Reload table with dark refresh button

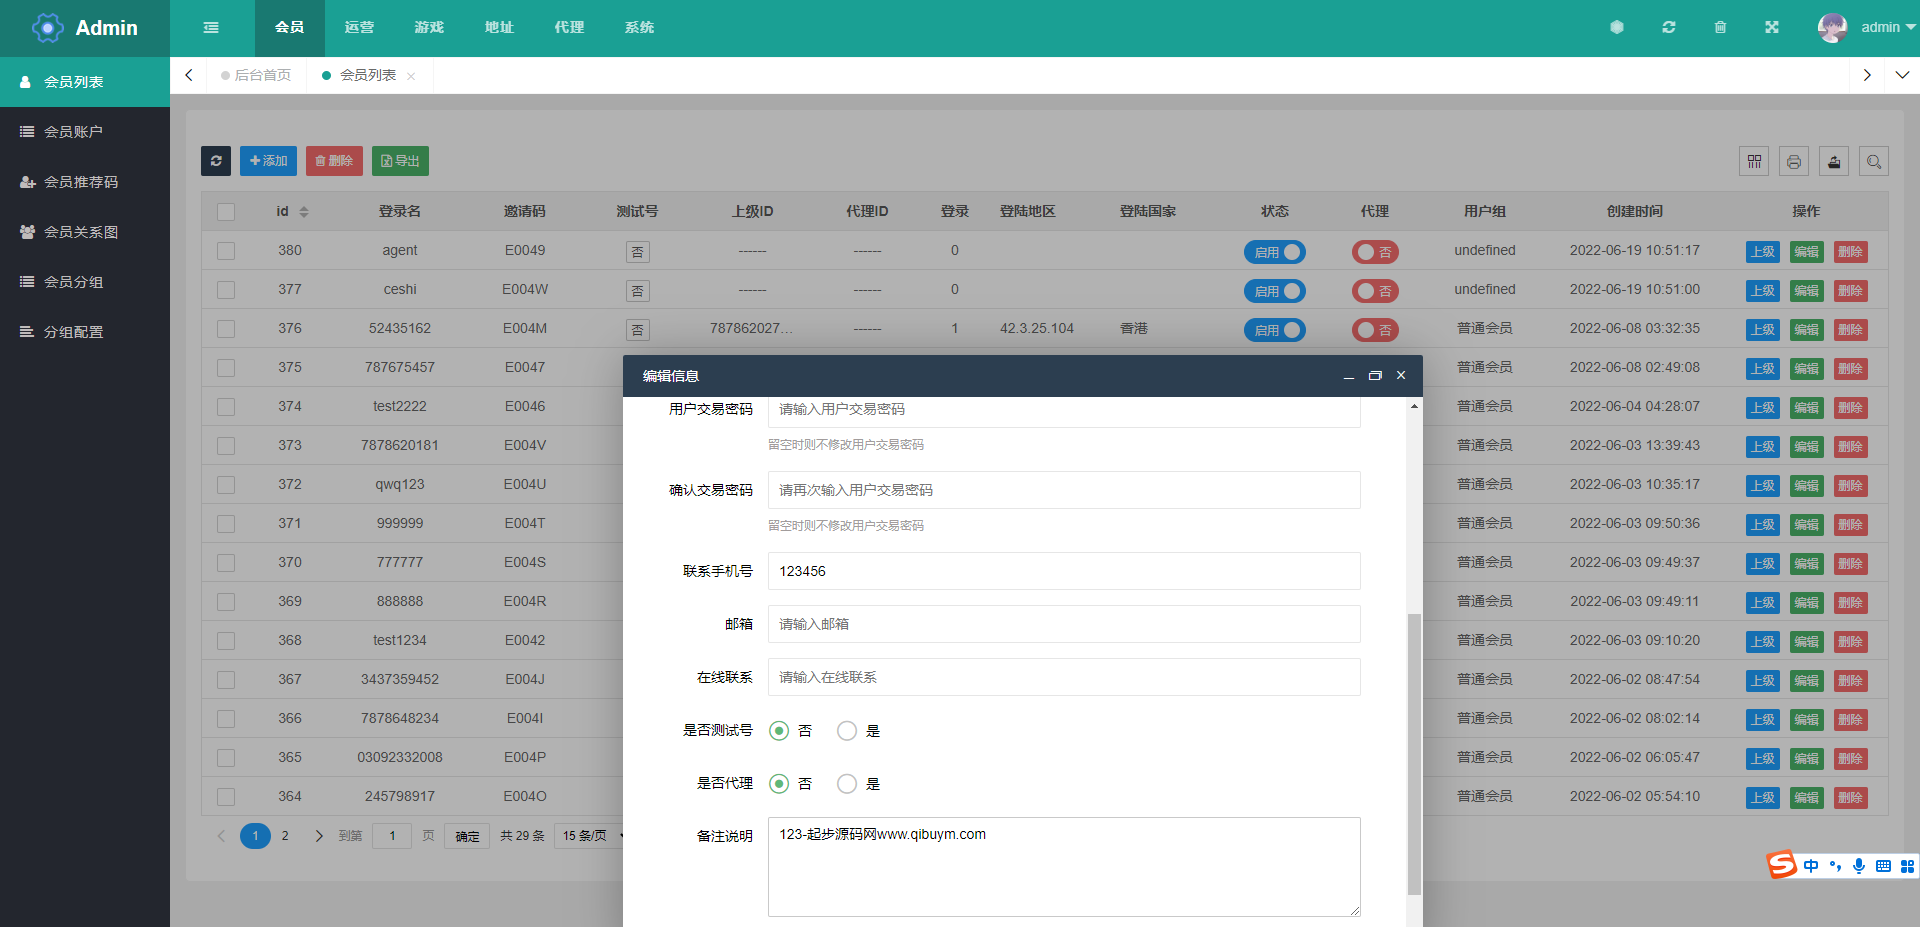pyautogui.click(x=216, y=161)
